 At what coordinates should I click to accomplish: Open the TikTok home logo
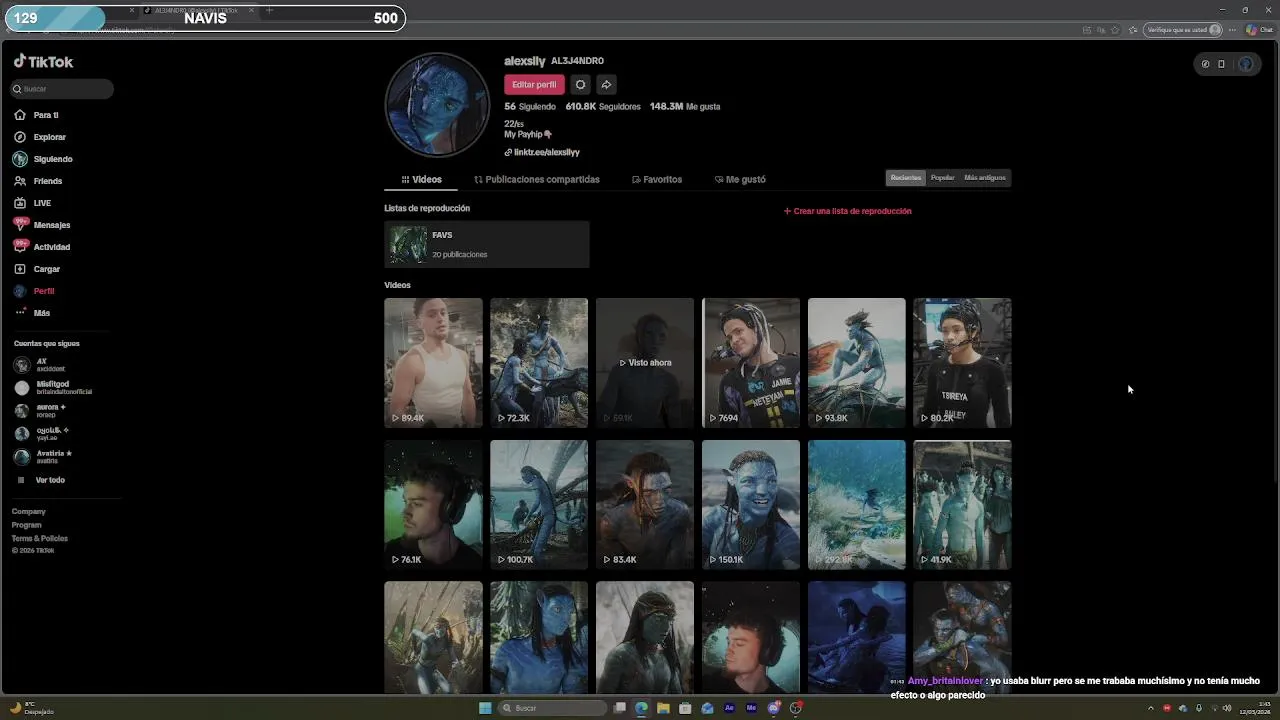[43, 62]
